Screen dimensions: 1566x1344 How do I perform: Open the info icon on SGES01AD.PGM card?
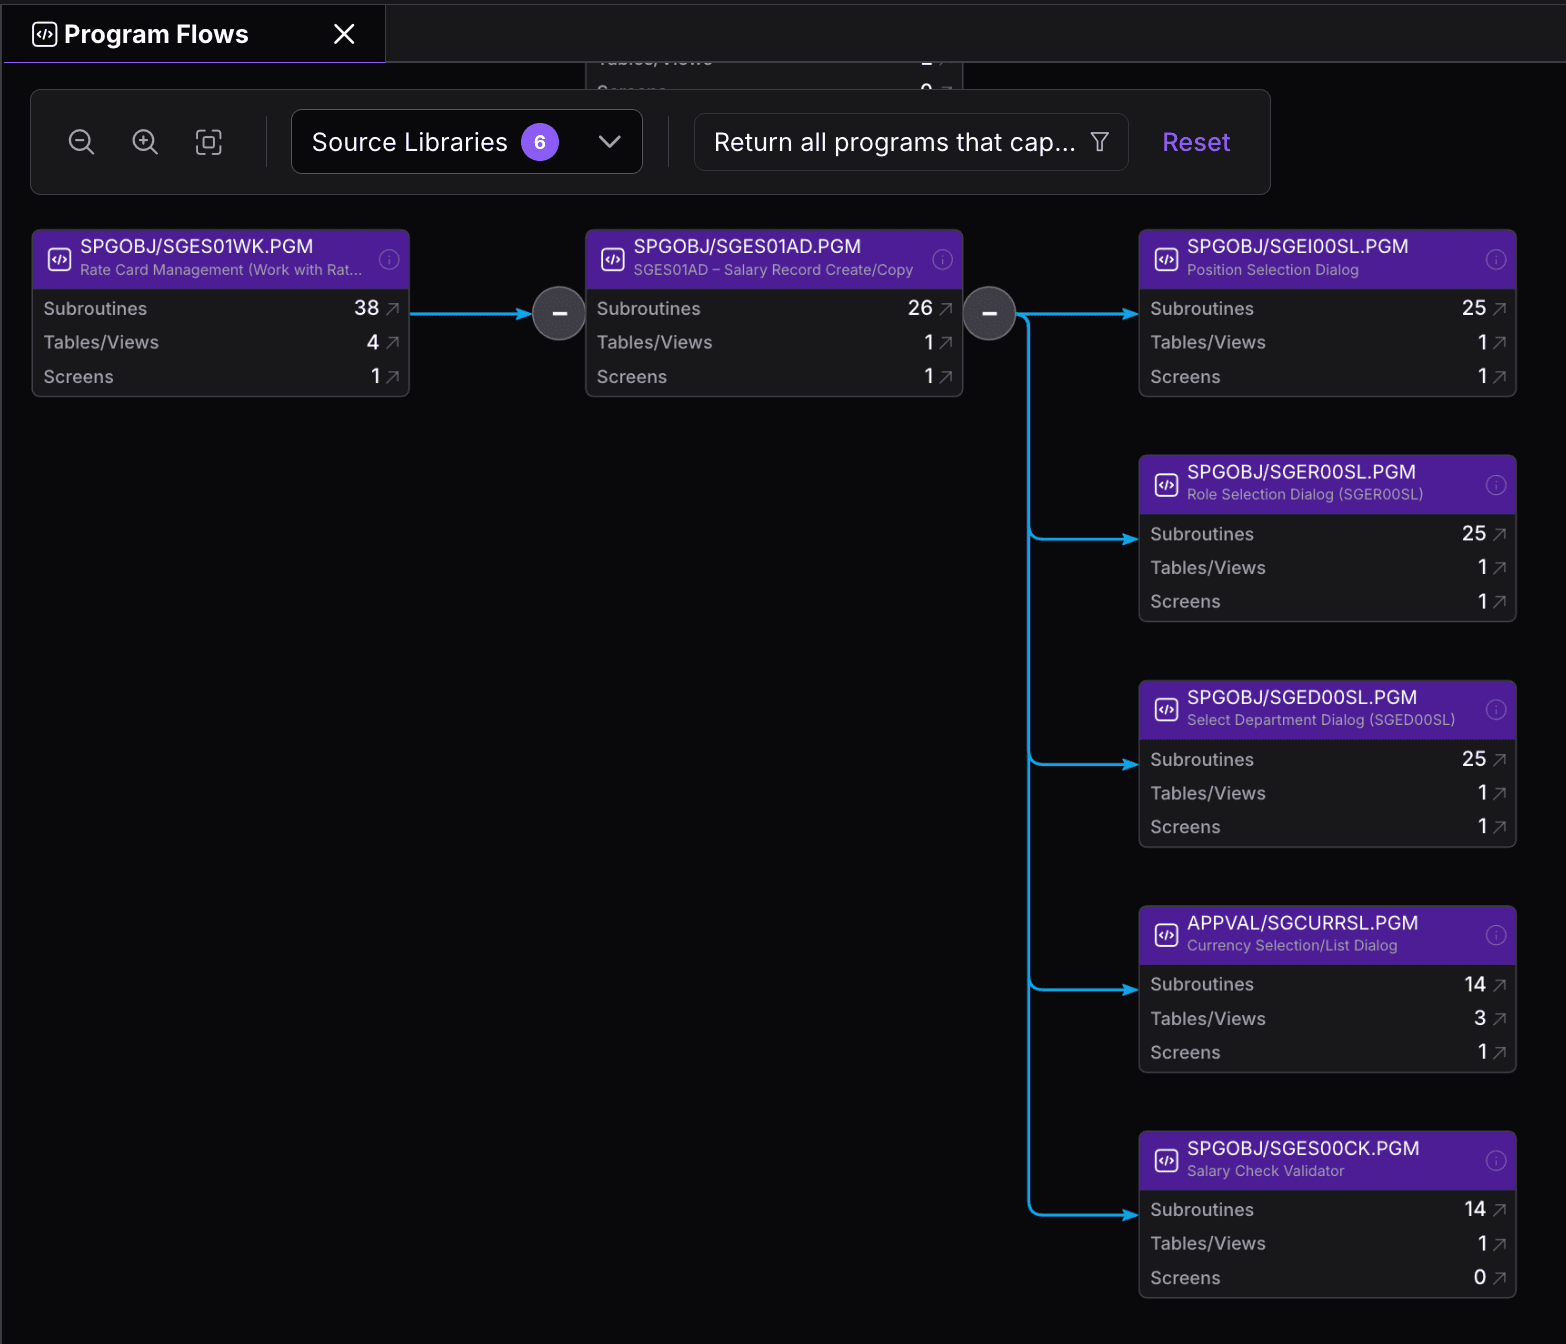pyautogui.click(x=942, y=259)
